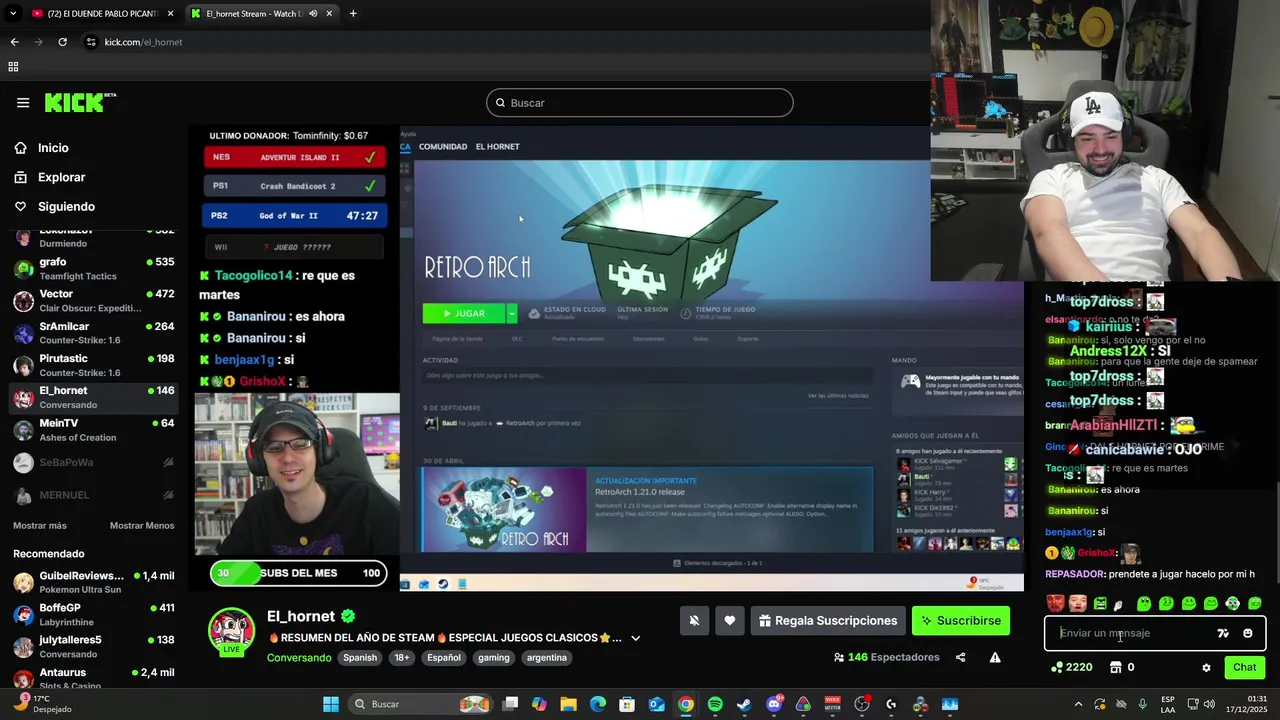
Task: Toggle follow with heart button
Action: click(x=730, y=621)
